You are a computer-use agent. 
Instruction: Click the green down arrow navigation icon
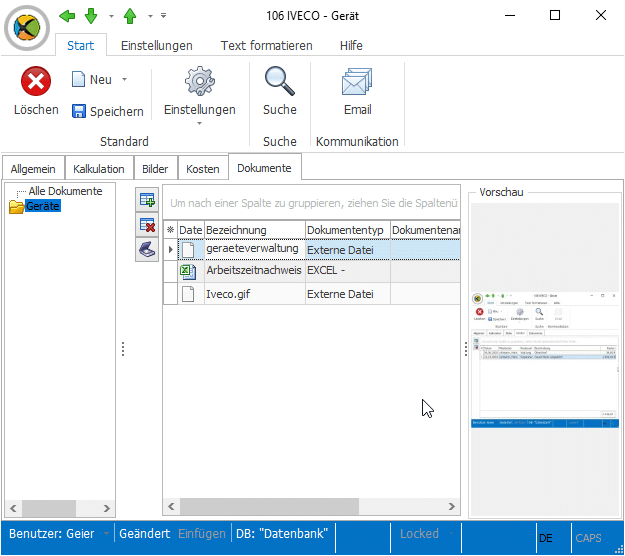[x=91, y=16]
